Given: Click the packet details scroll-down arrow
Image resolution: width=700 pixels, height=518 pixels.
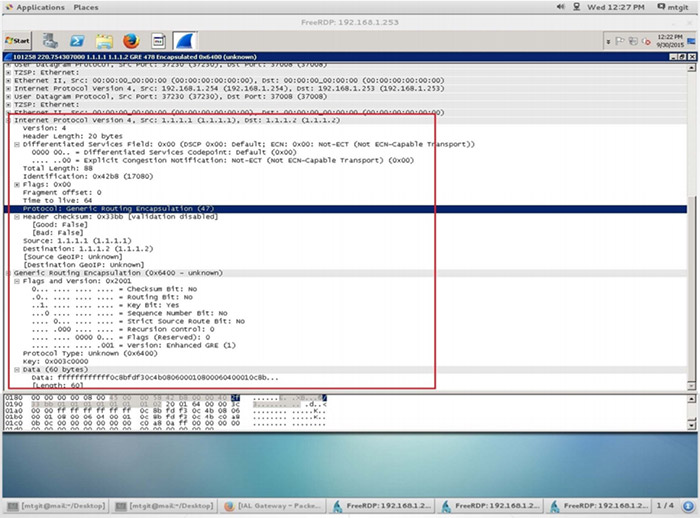Looking at the screenshot, I should (692, 385).
